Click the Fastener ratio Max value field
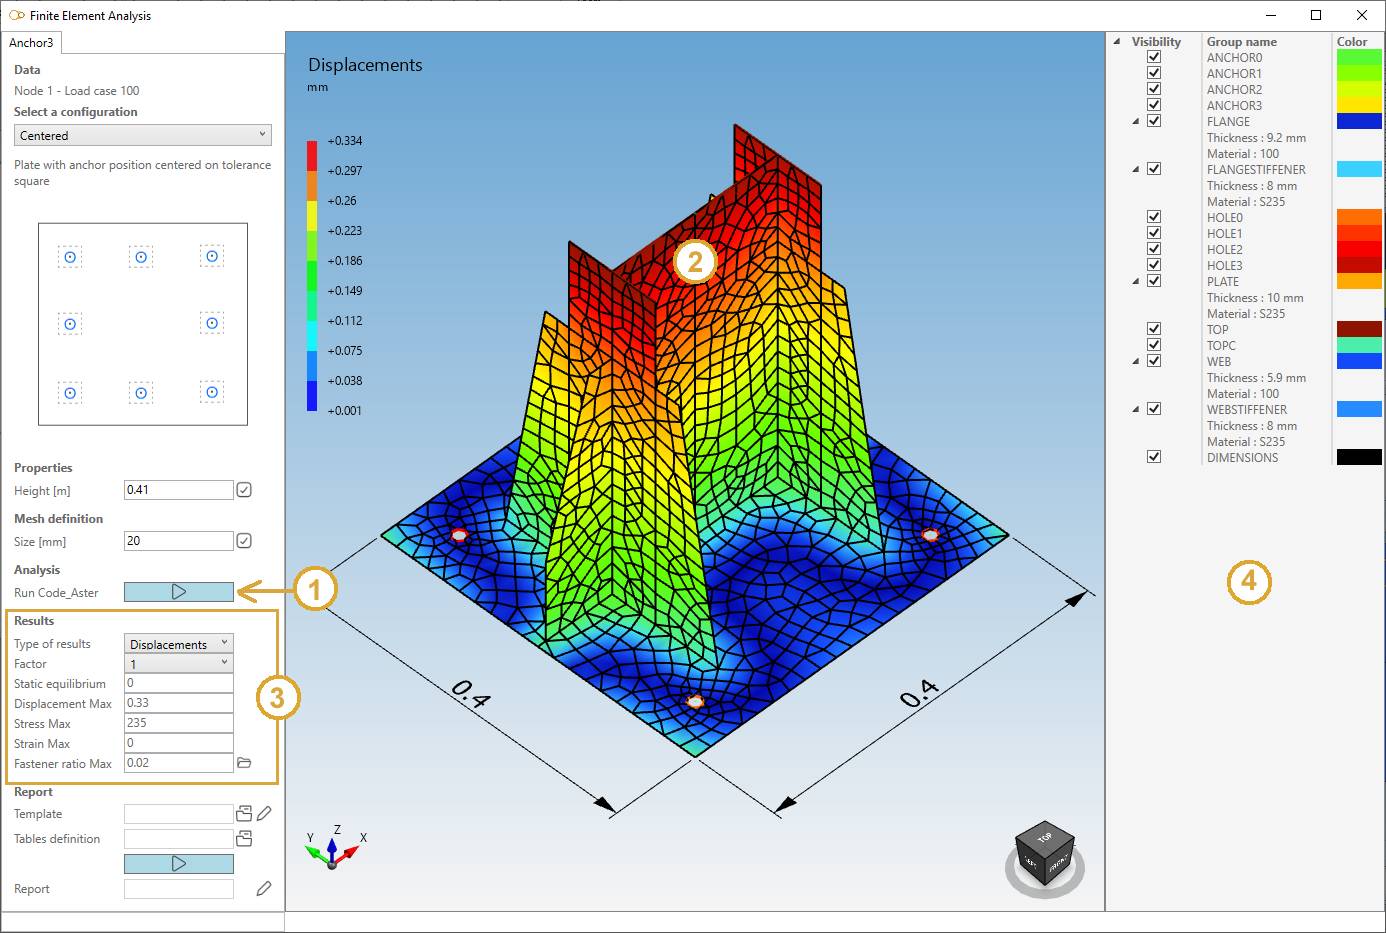Screen dimensions: 1386x933 coord(179,763)
